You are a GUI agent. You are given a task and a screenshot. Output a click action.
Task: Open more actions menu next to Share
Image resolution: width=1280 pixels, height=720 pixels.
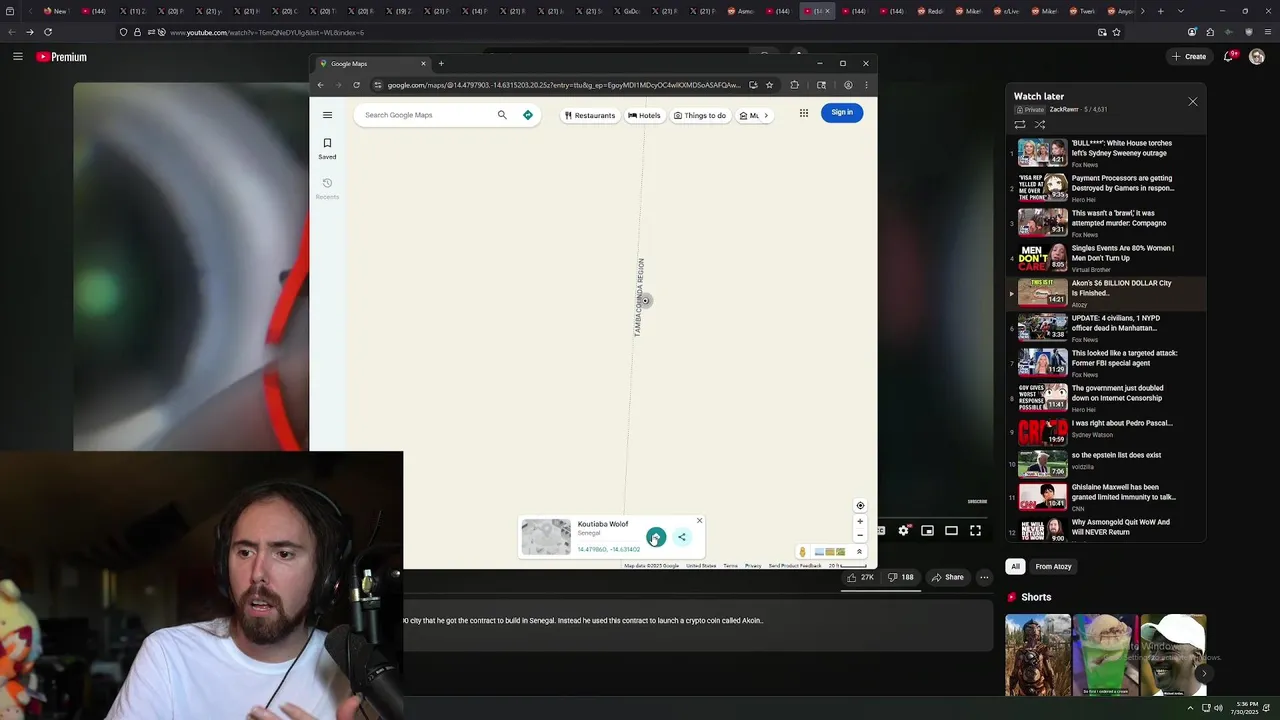coord(984,577)
